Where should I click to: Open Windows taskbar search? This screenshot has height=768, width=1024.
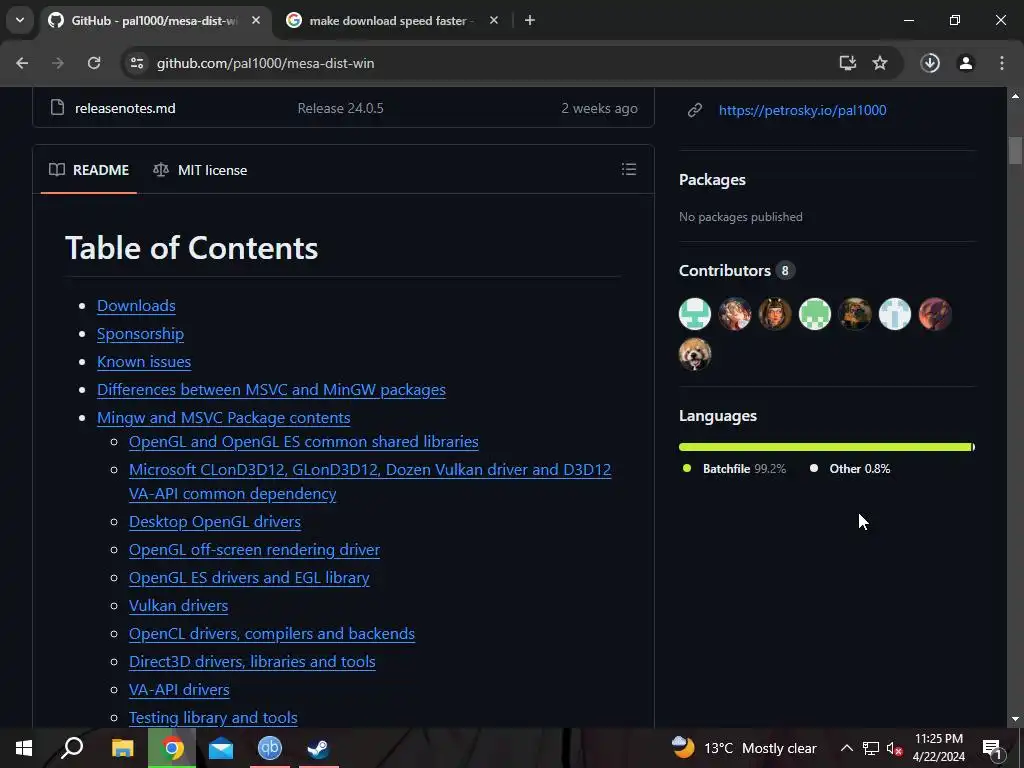72,748
